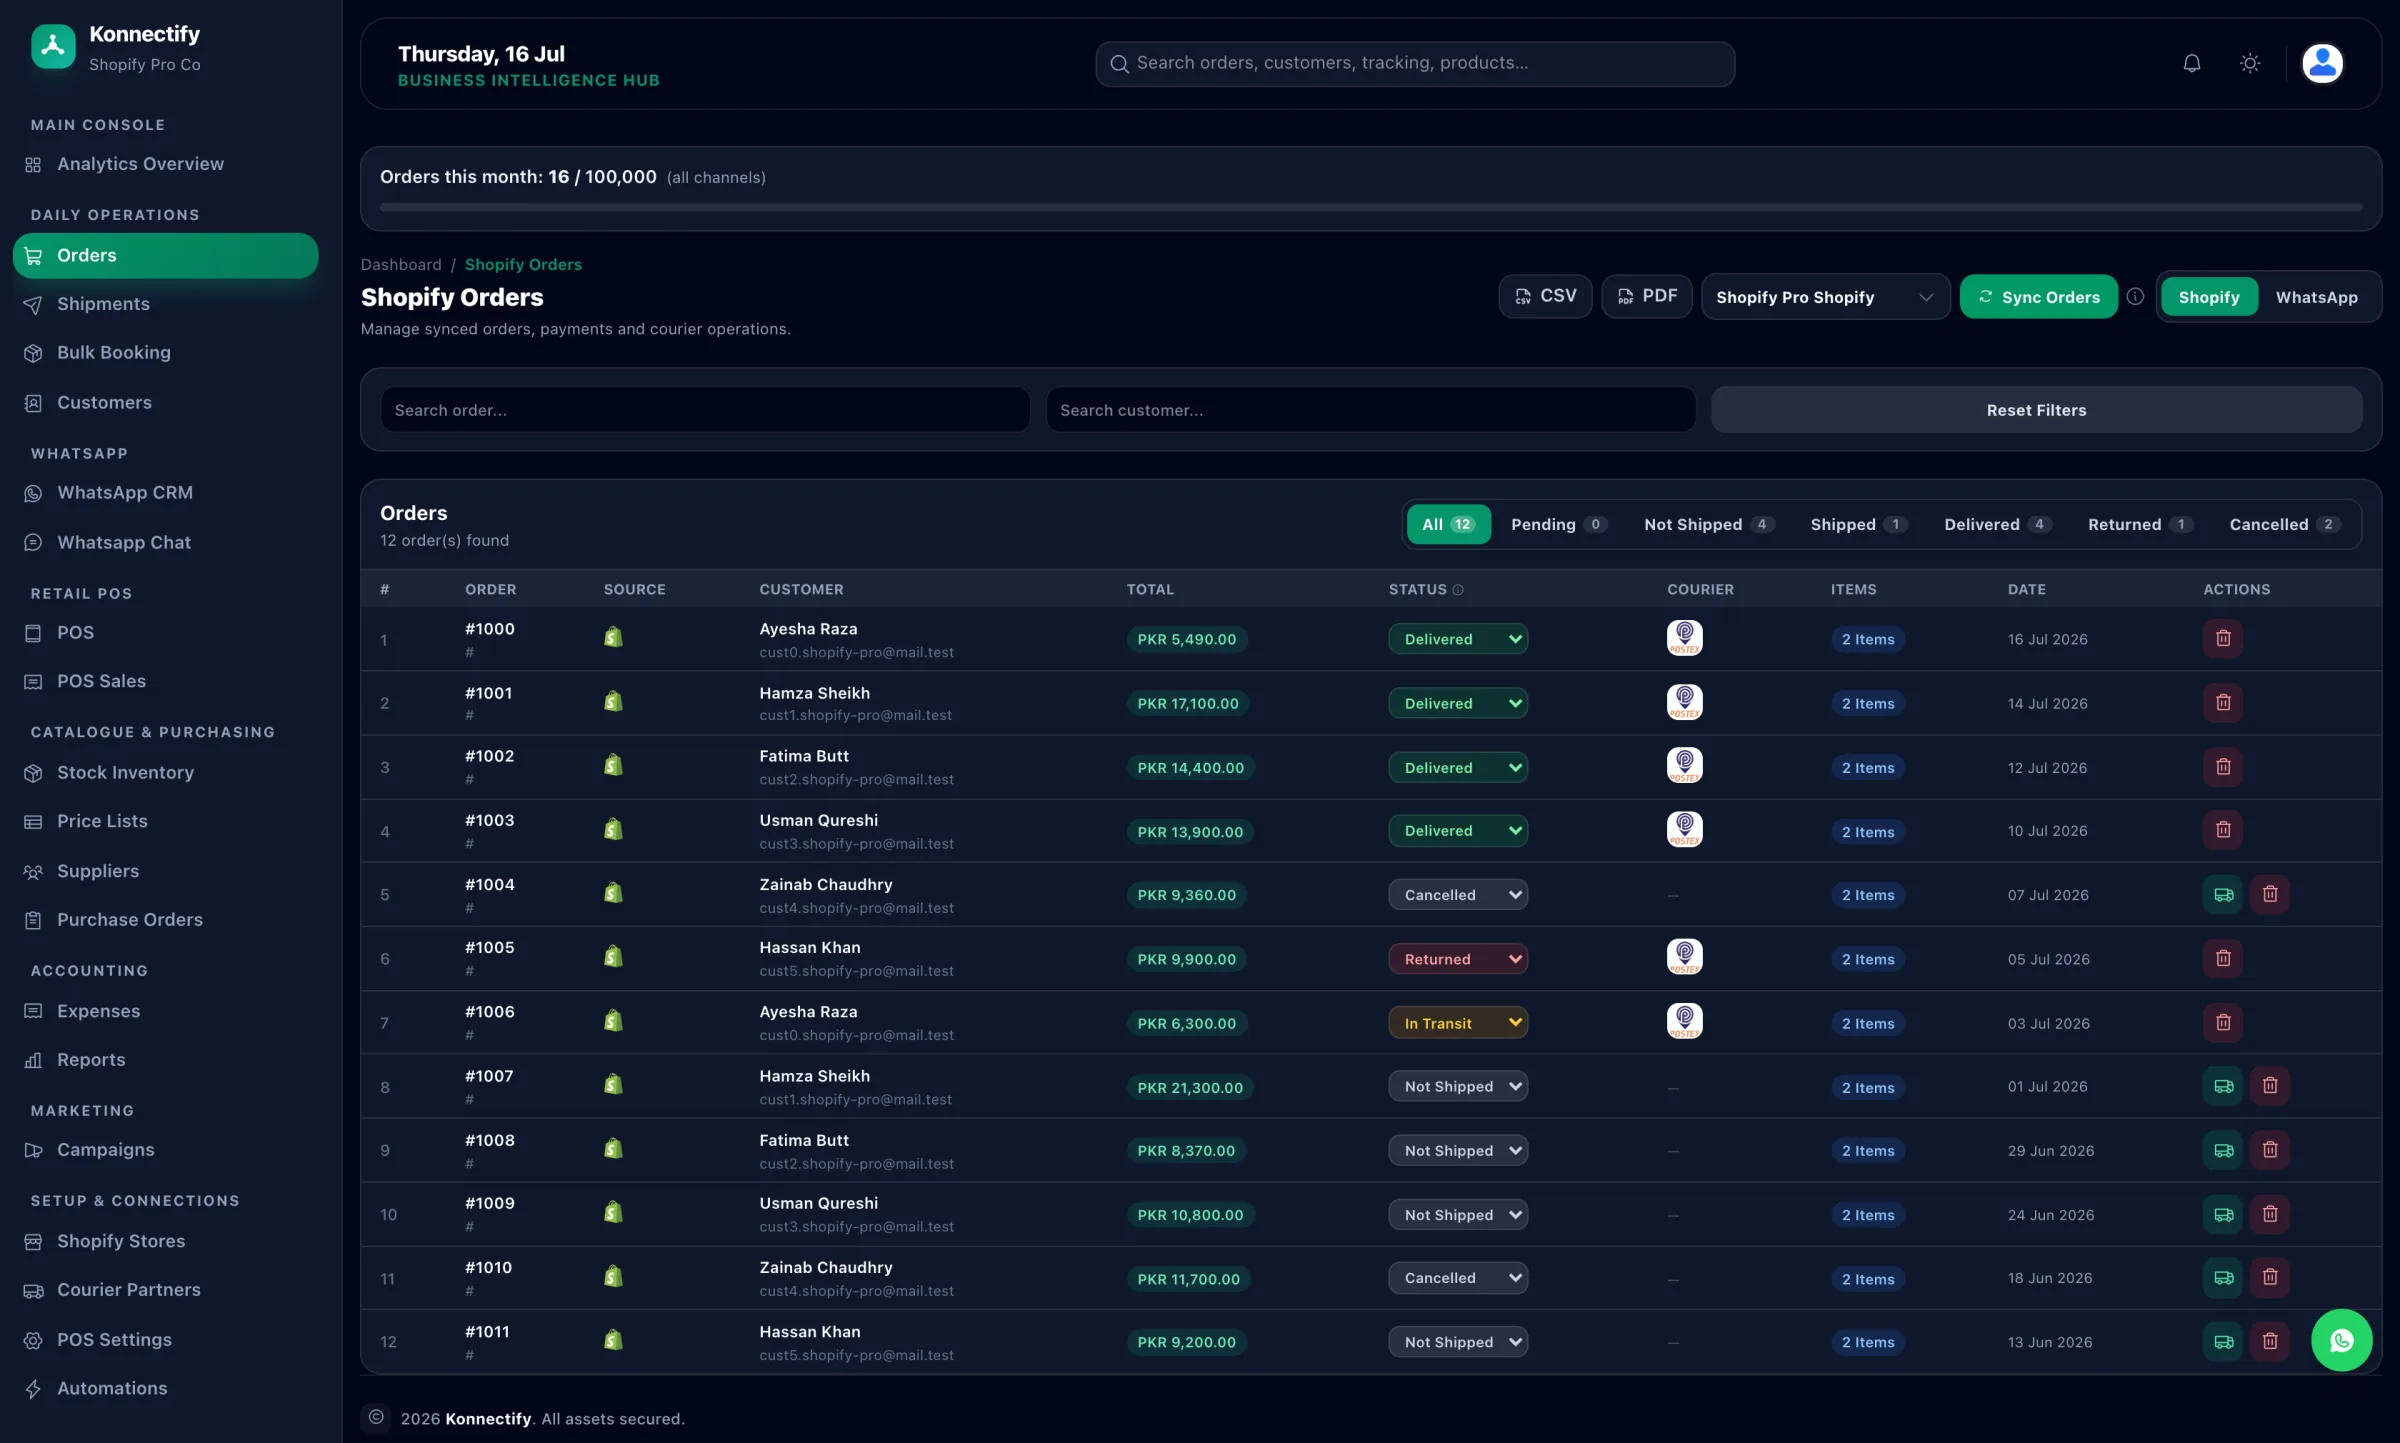
Task: Open status dropdown for order #1000
Action: click(1458, 639)
